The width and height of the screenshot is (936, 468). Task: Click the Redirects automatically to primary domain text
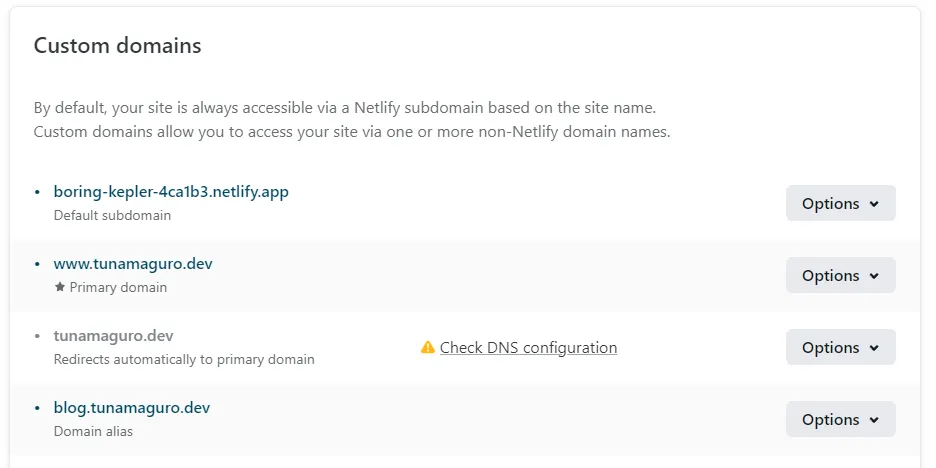point(184,359)
